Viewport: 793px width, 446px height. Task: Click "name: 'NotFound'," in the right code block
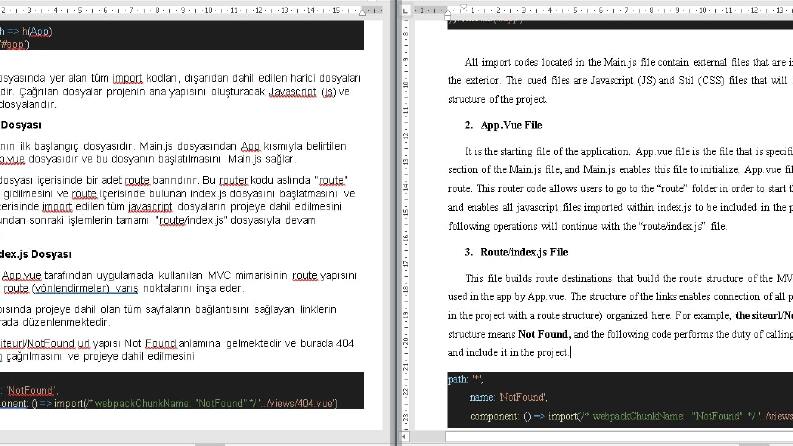(508, 397)
